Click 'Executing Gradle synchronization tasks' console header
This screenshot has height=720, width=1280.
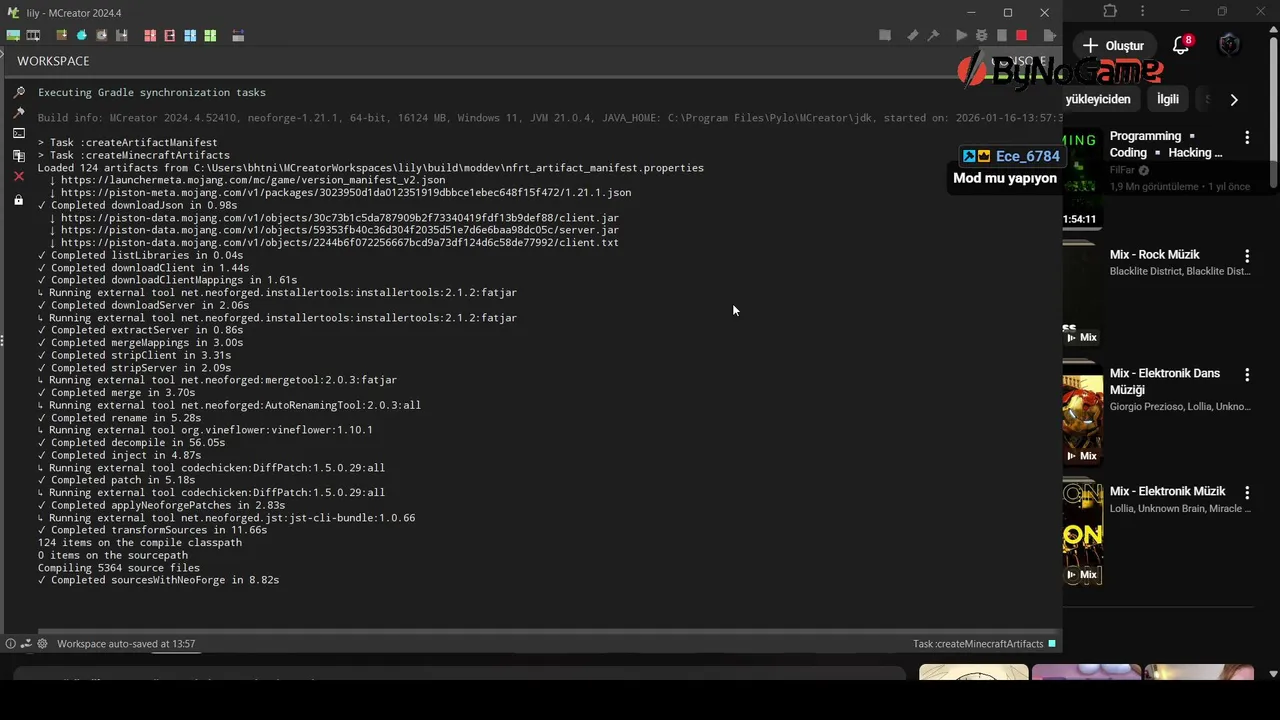(x=152, y=92)
